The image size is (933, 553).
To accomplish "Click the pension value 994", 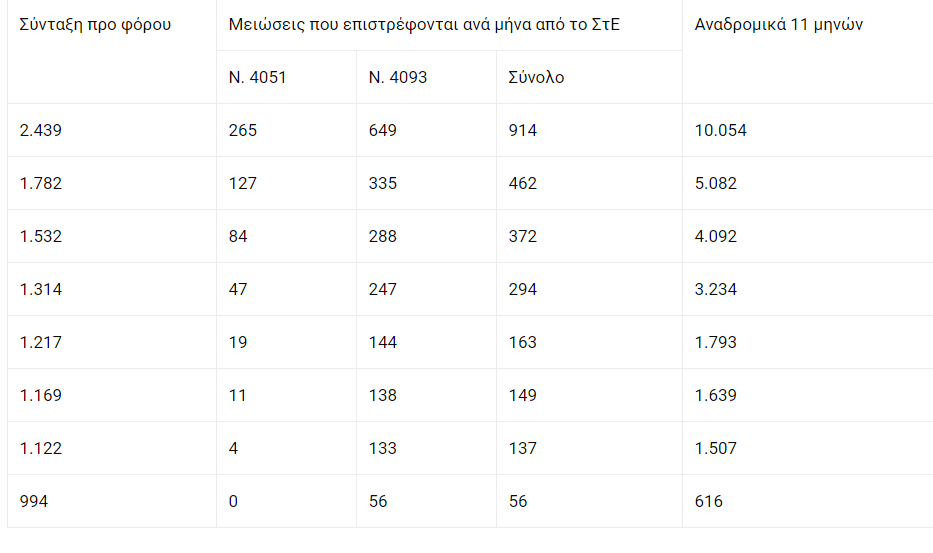I will tap(33, 501).
